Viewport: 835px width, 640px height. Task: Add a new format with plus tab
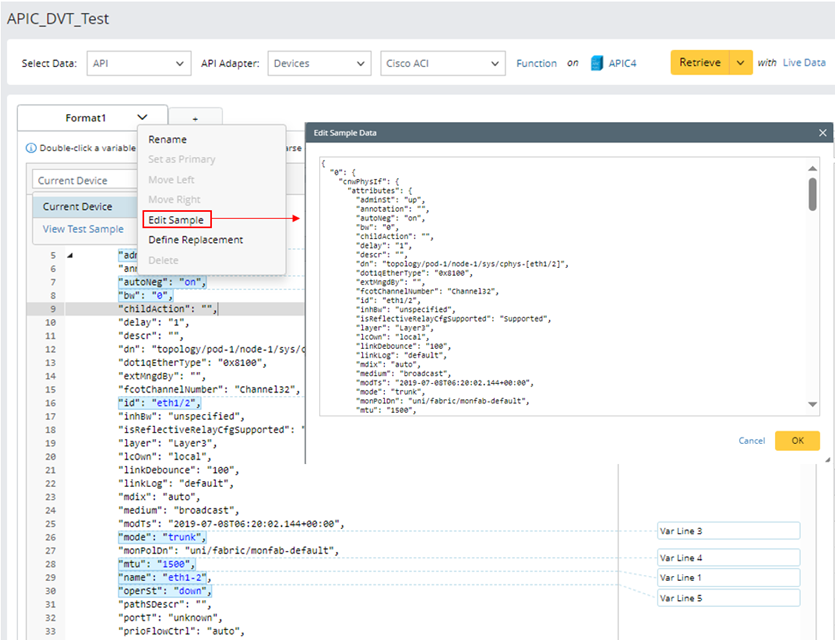tap(195, 119)
